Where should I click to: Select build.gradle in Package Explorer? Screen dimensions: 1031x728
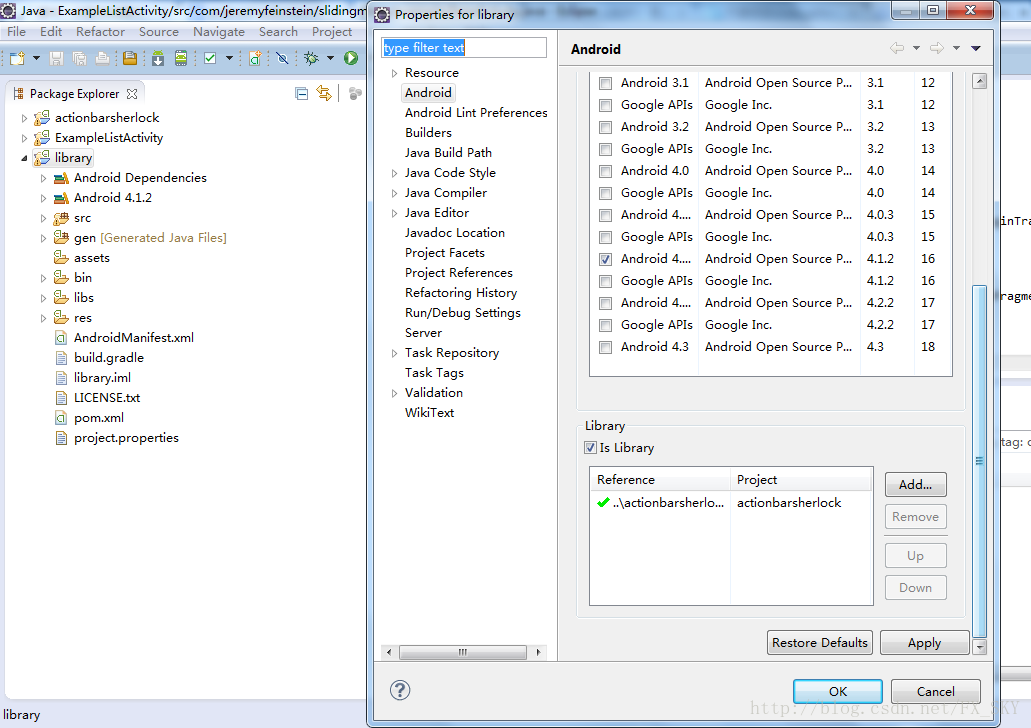pos(108,358)
